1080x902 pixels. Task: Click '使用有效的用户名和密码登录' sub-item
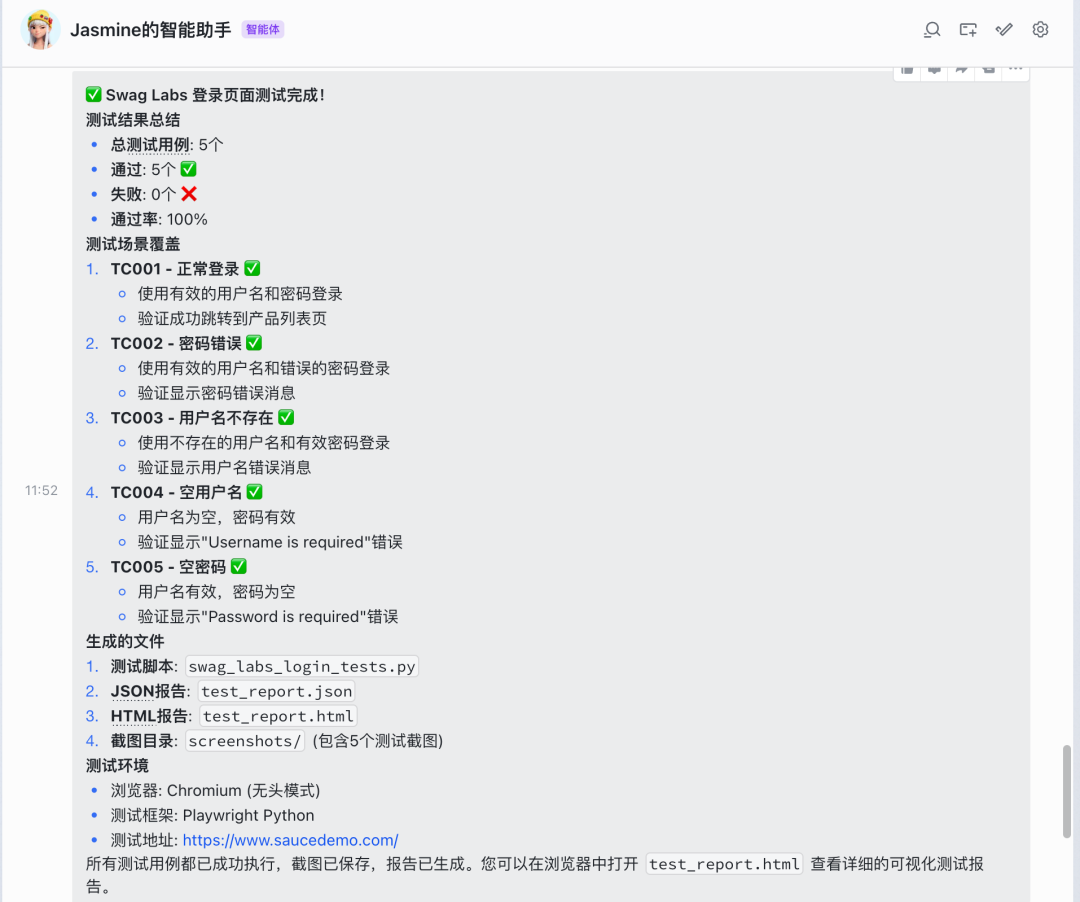click(240, 294)
